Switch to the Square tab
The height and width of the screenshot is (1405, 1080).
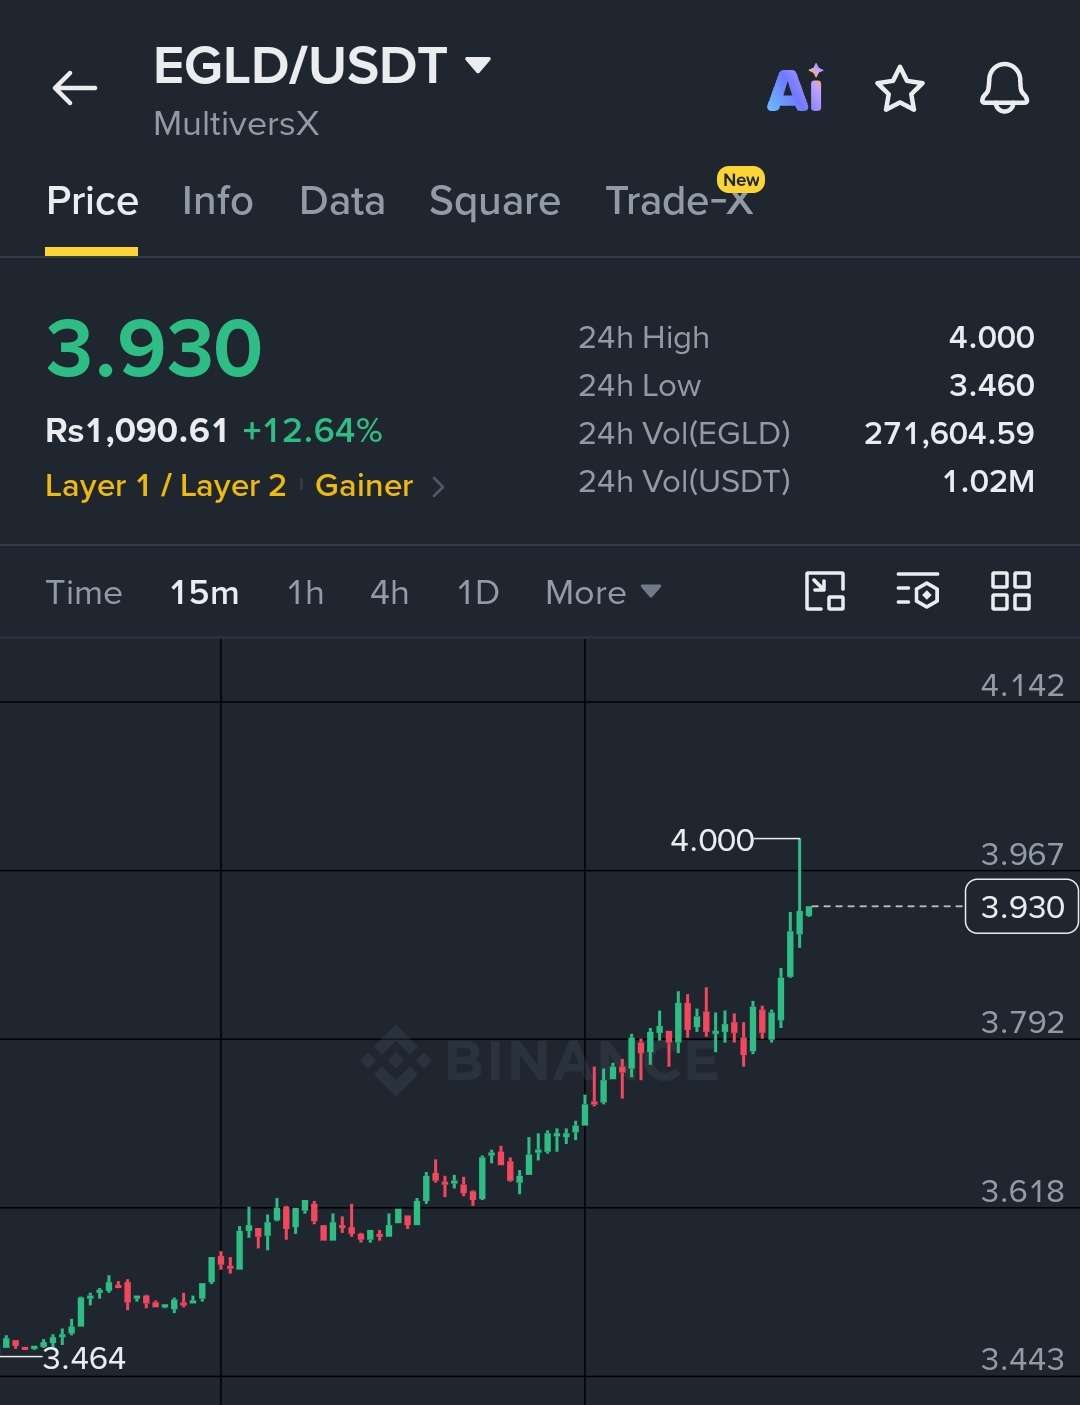[x=495, y=202]
